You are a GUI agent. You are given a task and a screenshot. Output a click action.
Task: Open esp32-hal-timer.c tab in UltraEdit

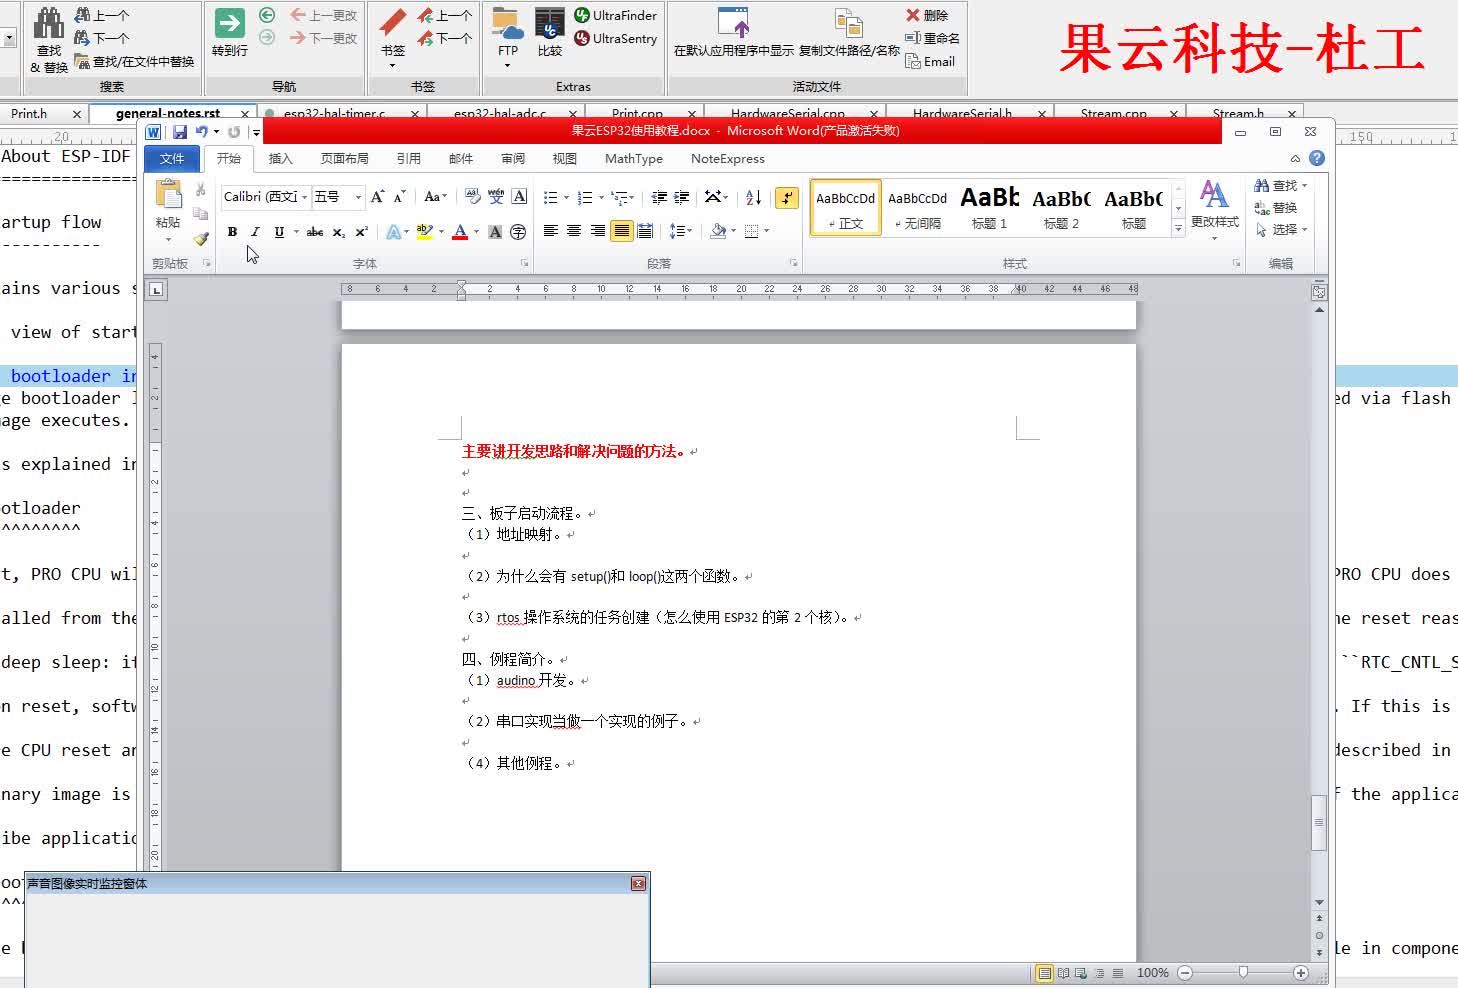(335, 113)
